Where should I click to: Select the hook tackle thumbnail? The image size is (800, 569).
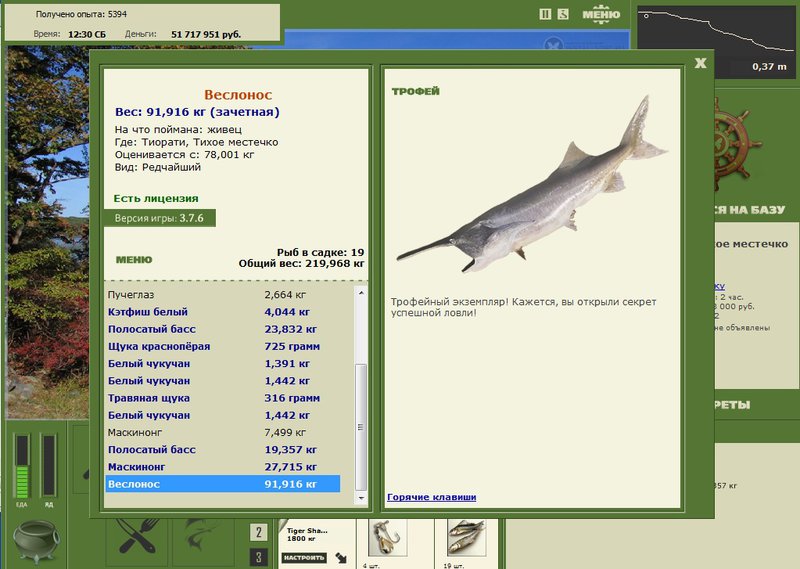coord(388,539)
